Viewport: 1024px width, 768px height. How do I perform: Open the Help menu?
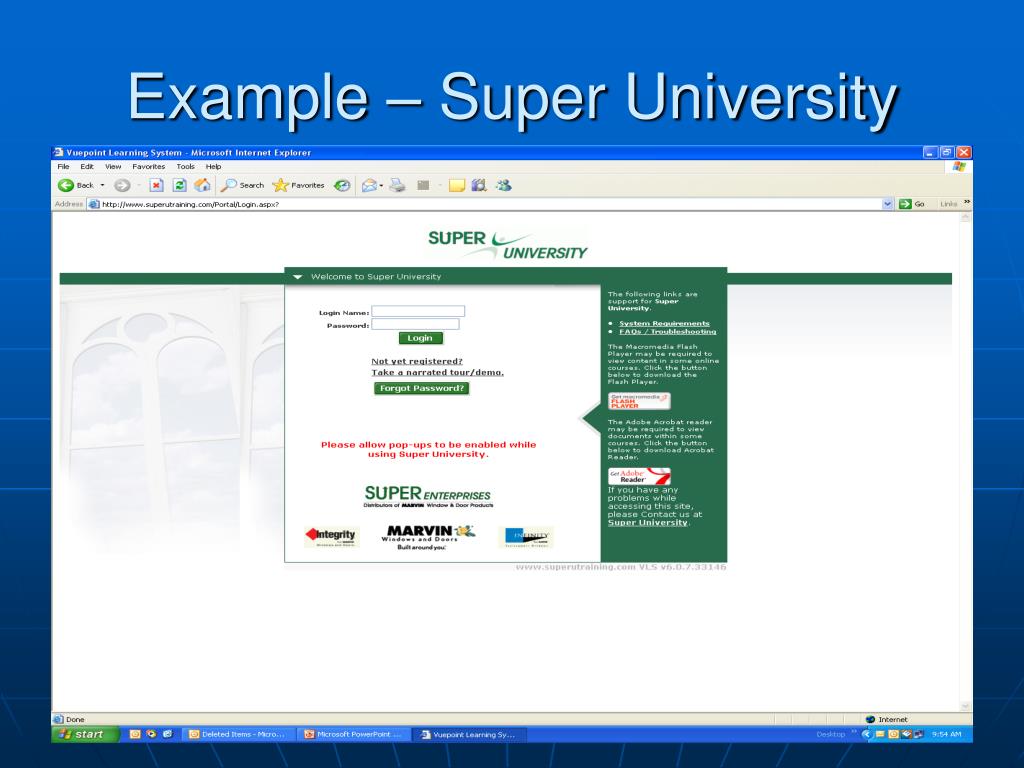214,167
